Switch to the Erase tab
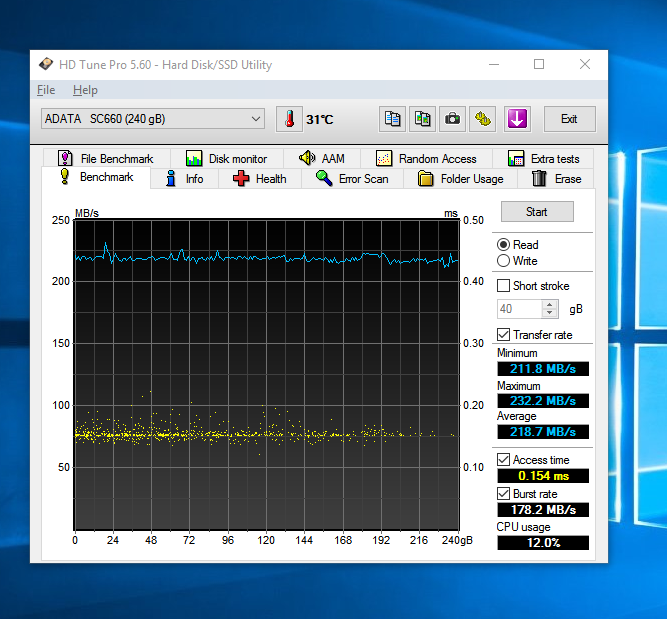The image size is (667, 619). tap(556, 179)
